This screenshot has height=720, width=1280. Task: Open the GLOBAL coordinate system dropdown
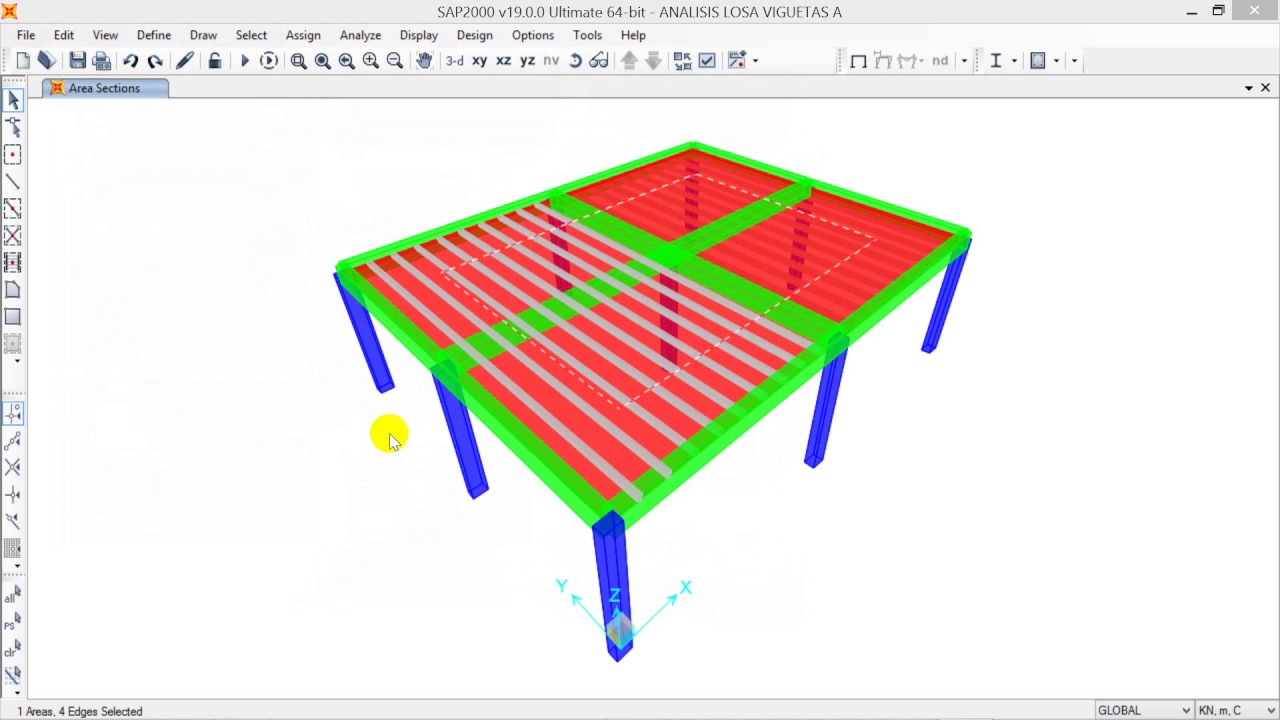(1144, 710)
